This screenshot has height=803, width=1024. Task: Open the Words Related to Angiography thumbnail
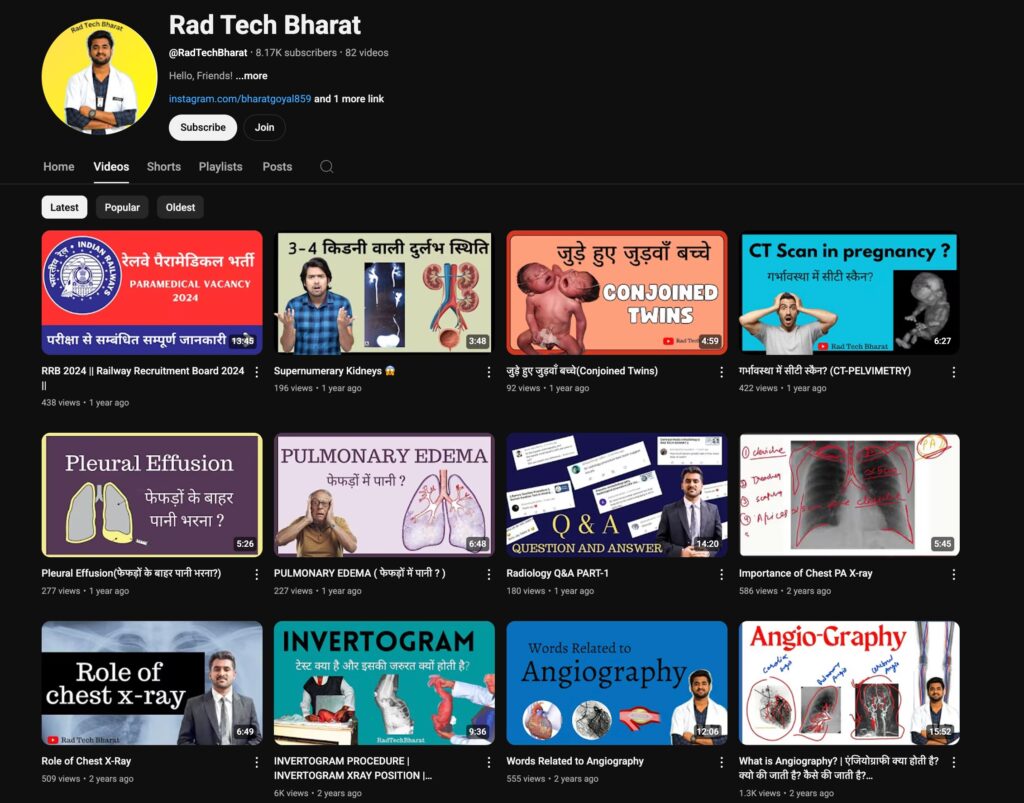click(616, 683)
